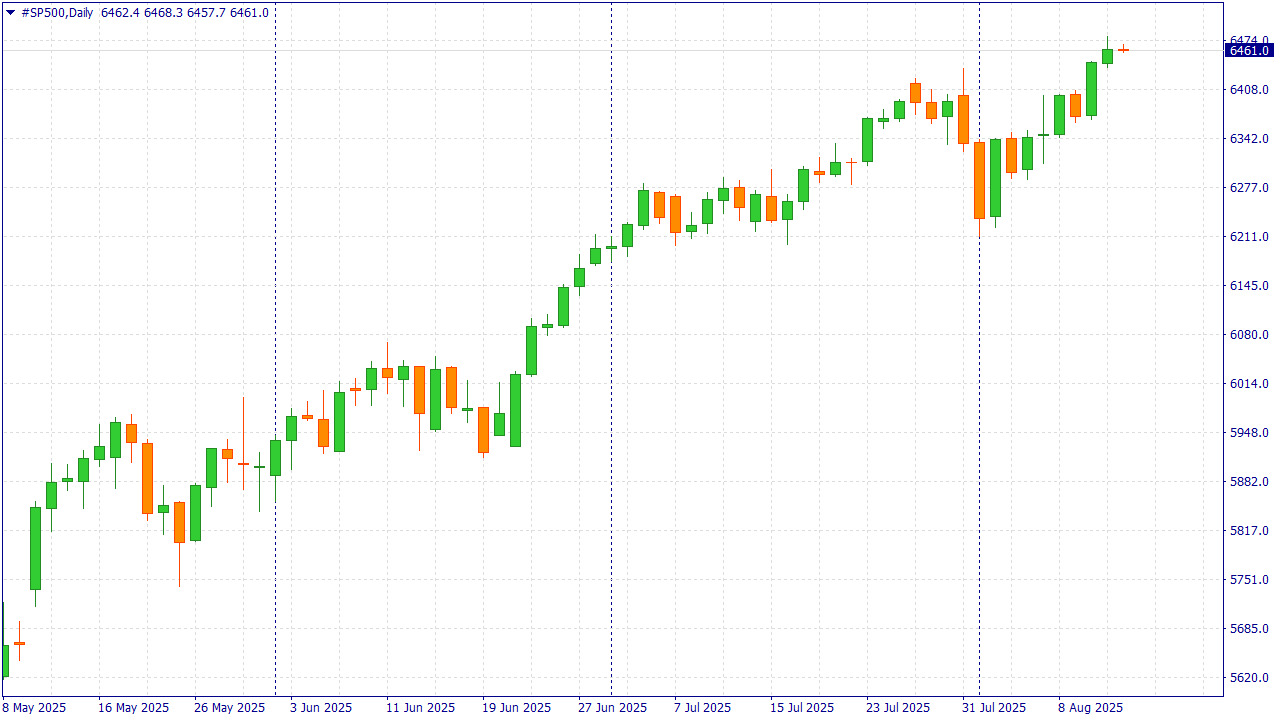Click the open value 6462.4 in header

(120, 13)
